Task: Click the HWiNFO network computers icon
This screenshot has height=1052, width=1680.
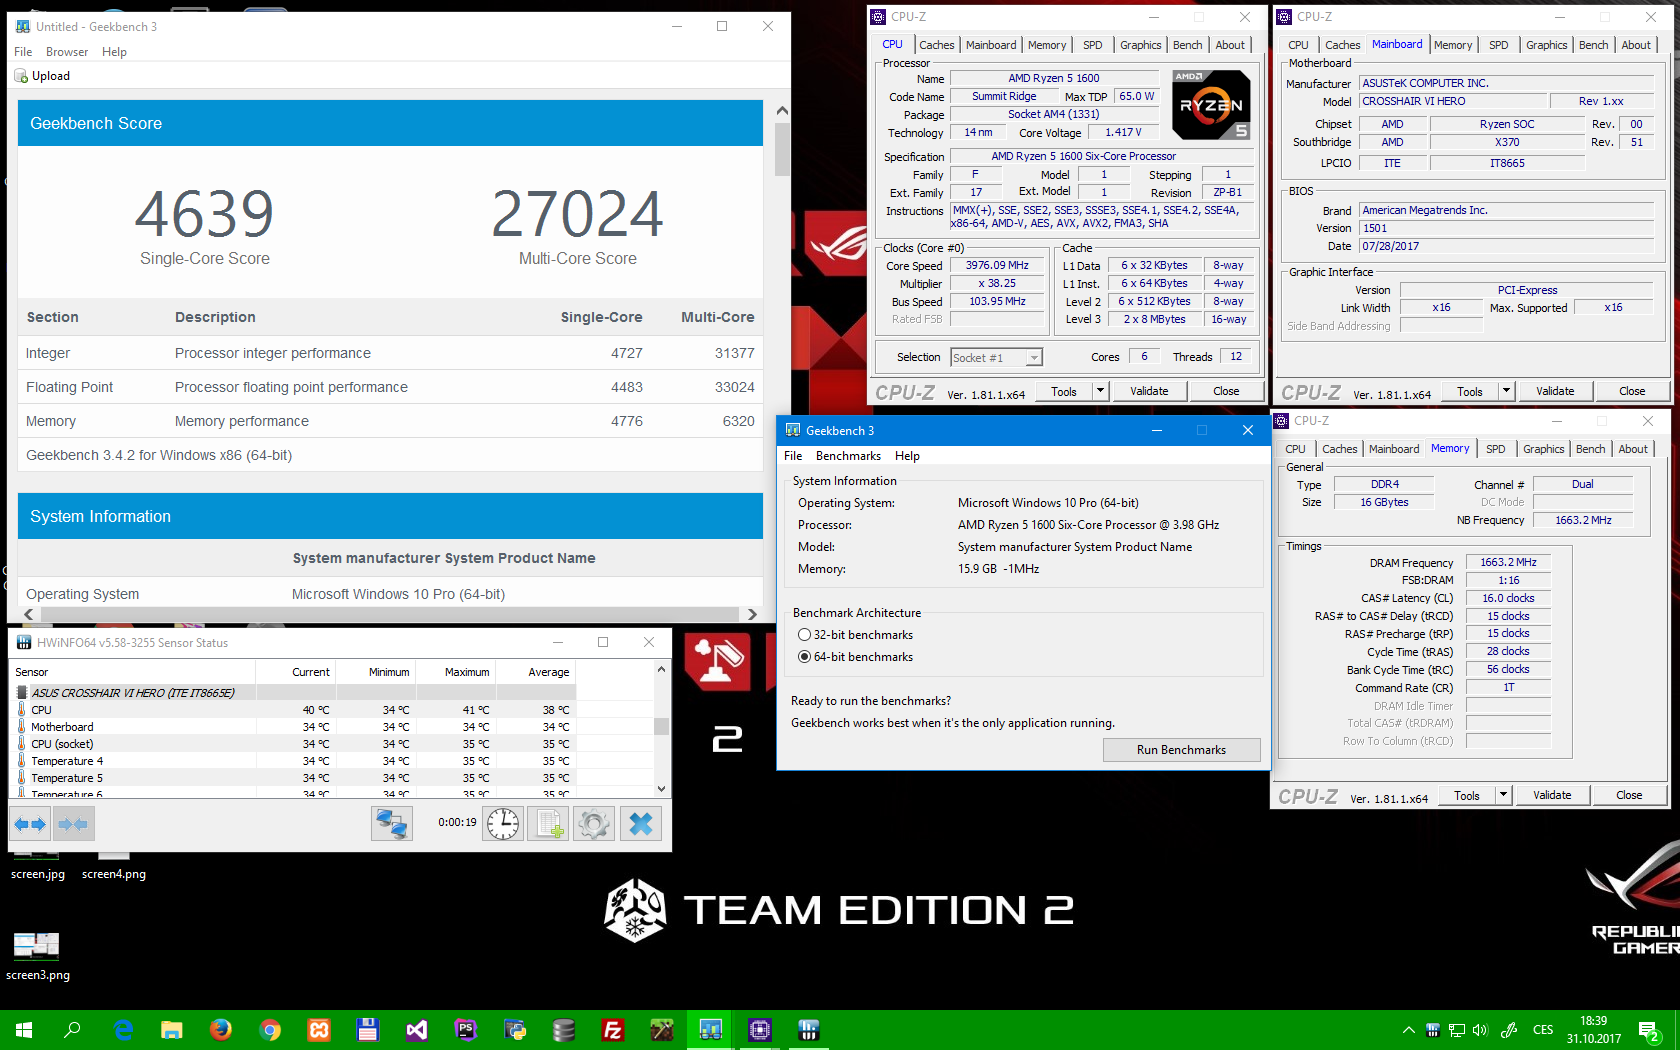Action: 391,824
